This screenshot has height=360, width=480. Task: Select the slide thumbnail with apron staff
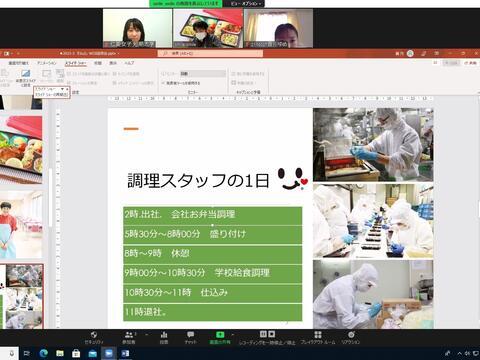pyautogui.click(x=21, y=225)
